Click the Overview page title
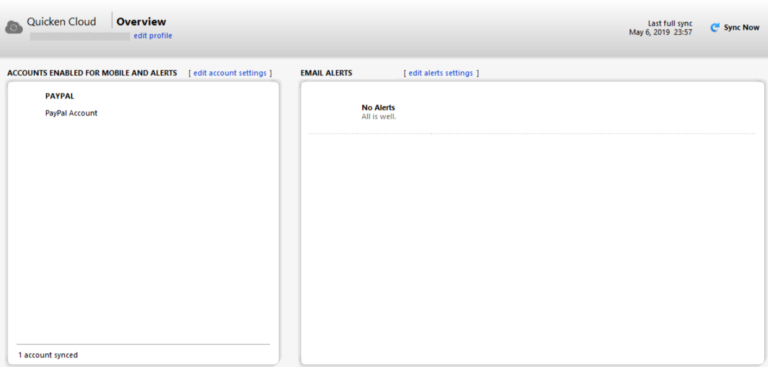 tap(141, 22)
